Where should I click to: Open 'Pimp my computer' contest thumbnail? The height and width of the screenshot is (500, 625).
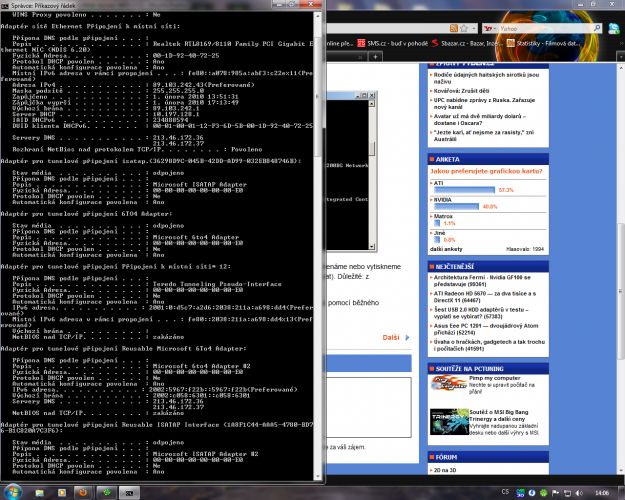coord(448,383)
